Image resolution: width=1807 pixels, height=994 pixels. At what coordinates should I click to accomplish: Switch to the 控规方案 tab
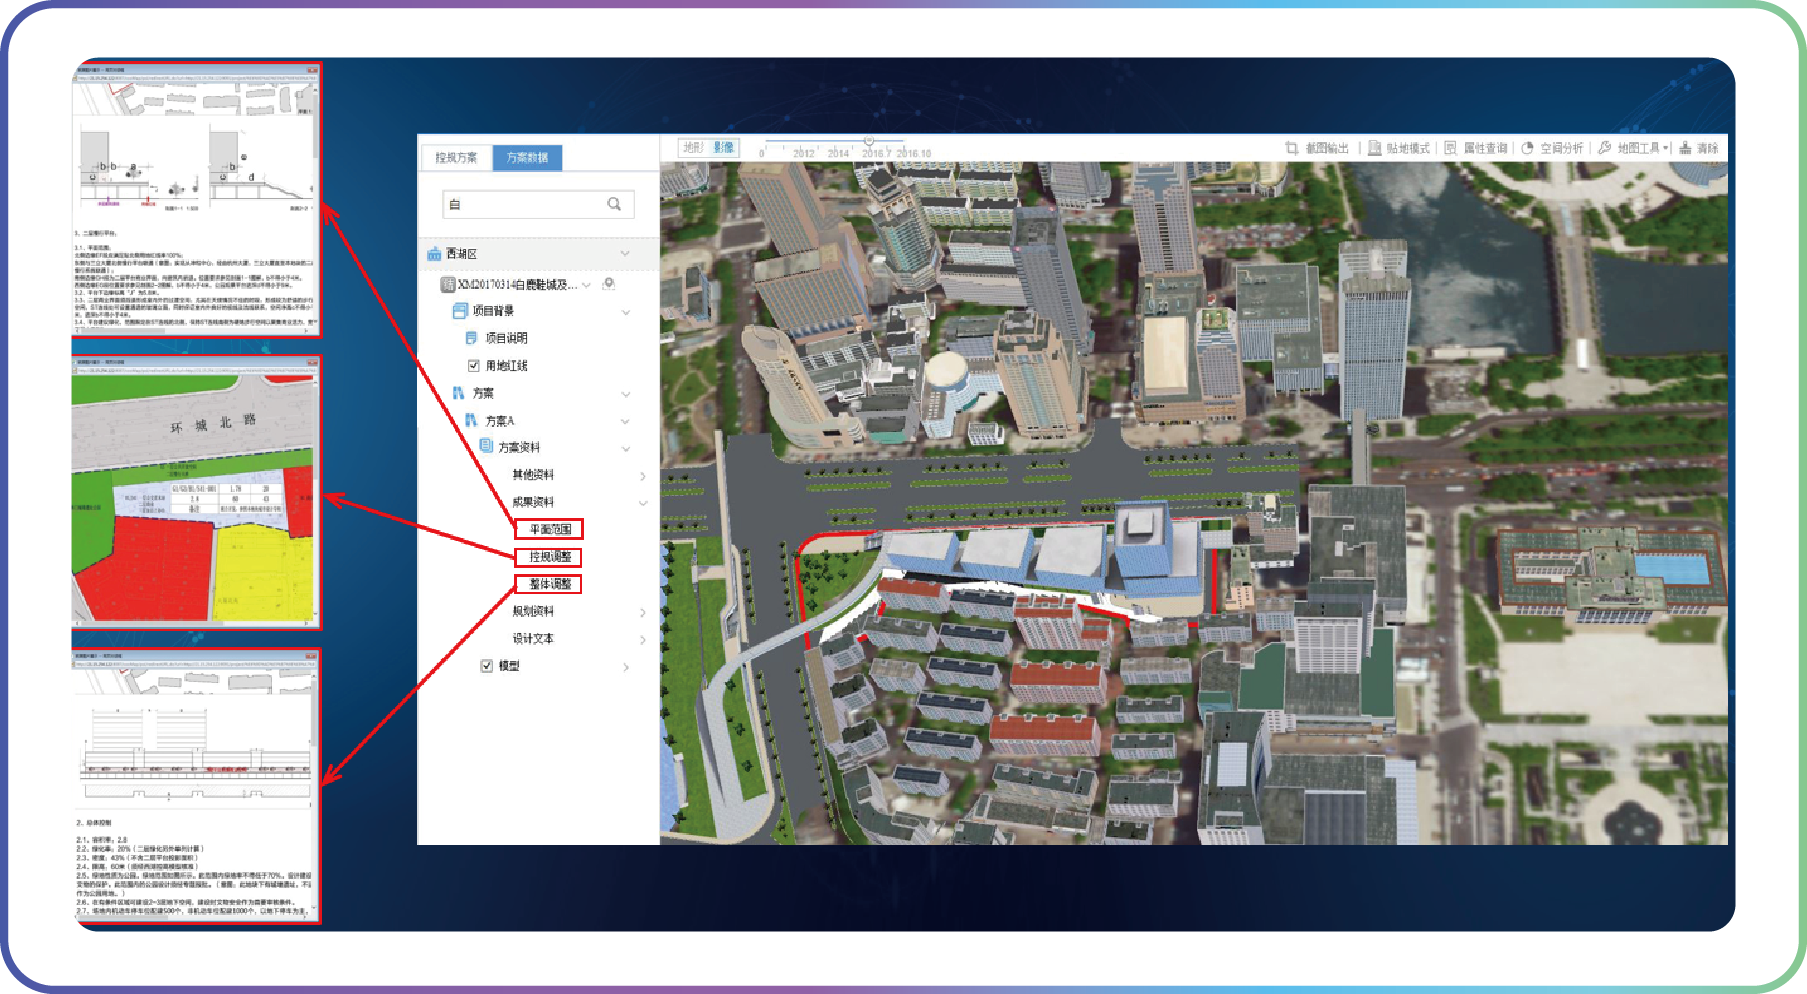[x=456, y=157]
